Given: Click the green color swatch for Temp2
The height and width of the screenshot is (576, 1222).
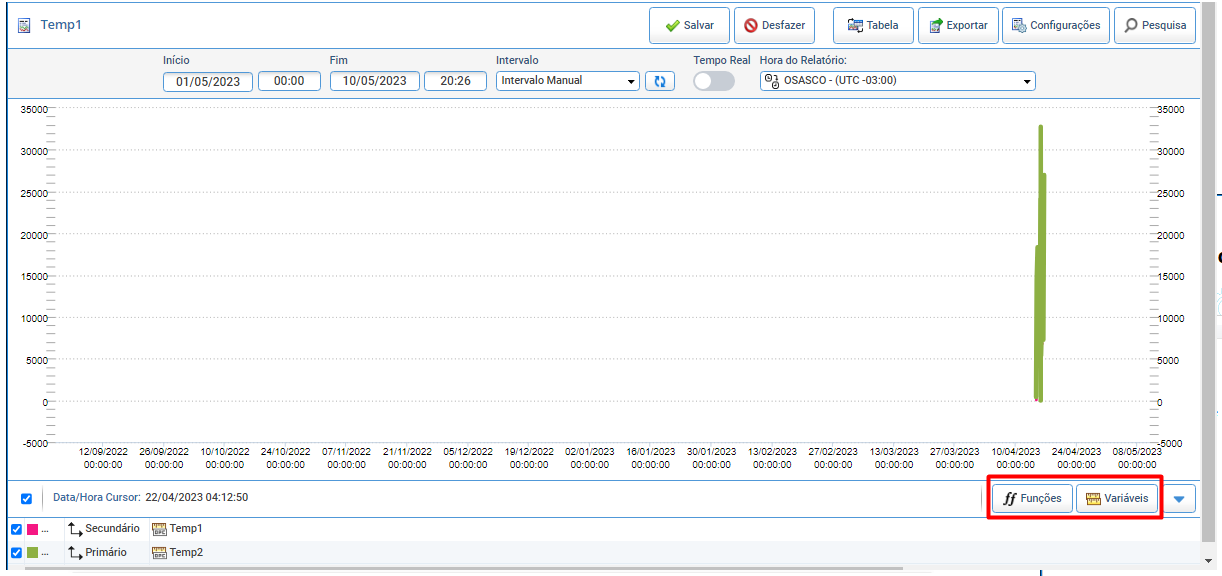Looking at the screenshot, I should pyautogui.click(x=32, y=553).
